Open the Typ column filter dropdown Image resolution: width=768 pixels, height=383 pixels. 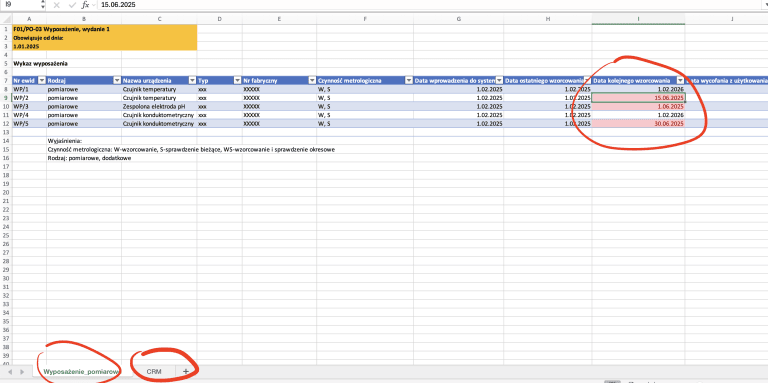tap(238, 80)
